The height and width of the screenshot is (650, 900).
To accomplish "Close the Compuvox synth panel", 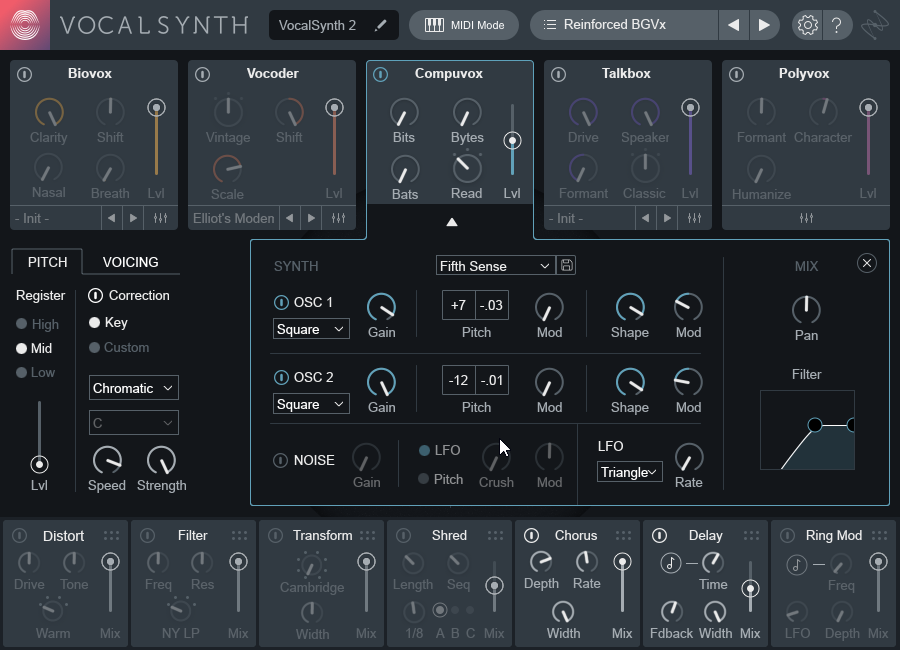I will point(867,263).
